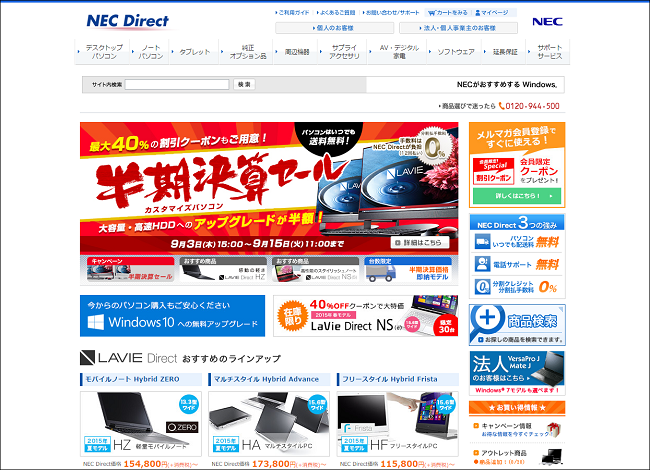
Task: Open マルチスタイル Hybrid Advance heading
Action: [x=269, y=379]
